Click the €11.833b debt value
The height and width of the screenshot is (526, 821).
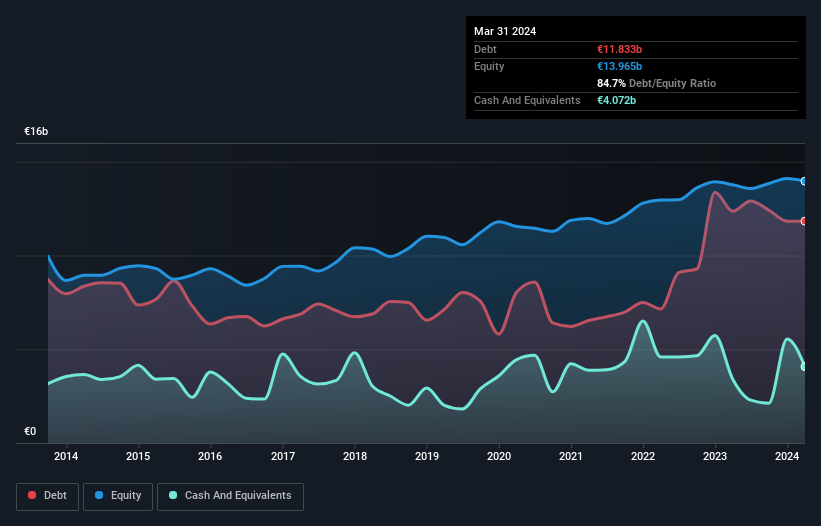[x=619, y=49]
